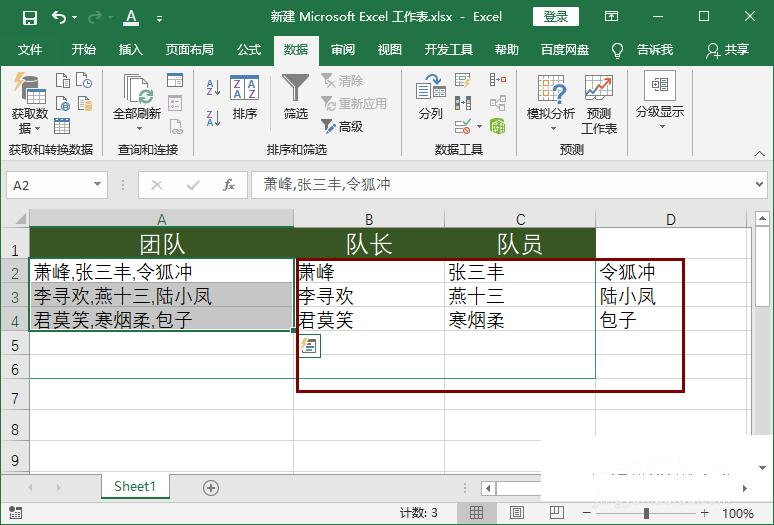
Task: Open the Name Box dropdown arrow
Action: click(x=98, y=185)
